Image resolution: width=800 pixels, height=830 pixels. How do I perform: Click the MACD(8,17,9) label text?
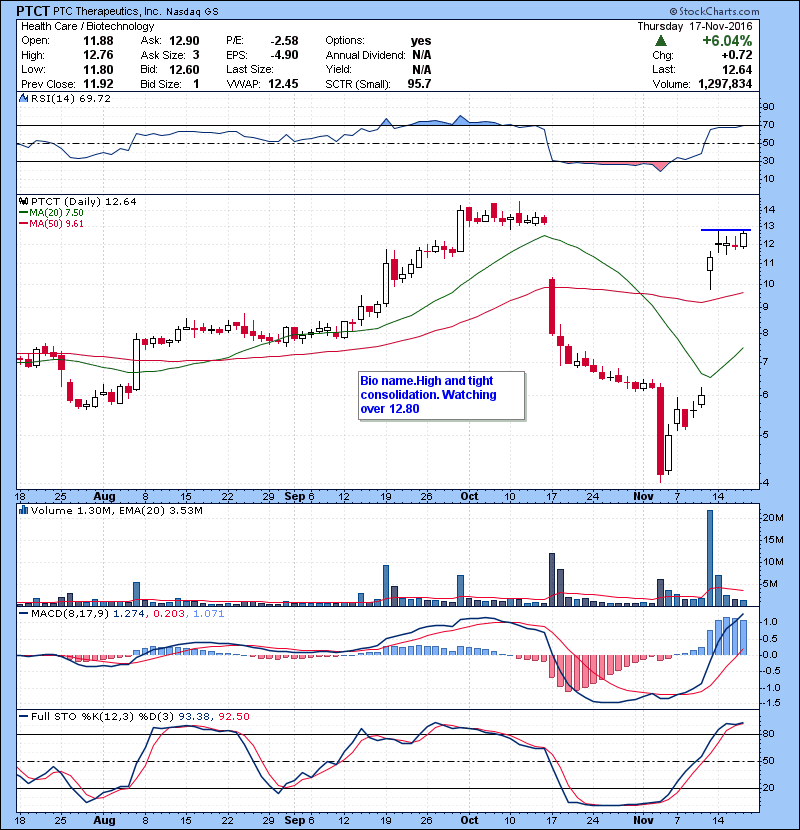(70, 614)
